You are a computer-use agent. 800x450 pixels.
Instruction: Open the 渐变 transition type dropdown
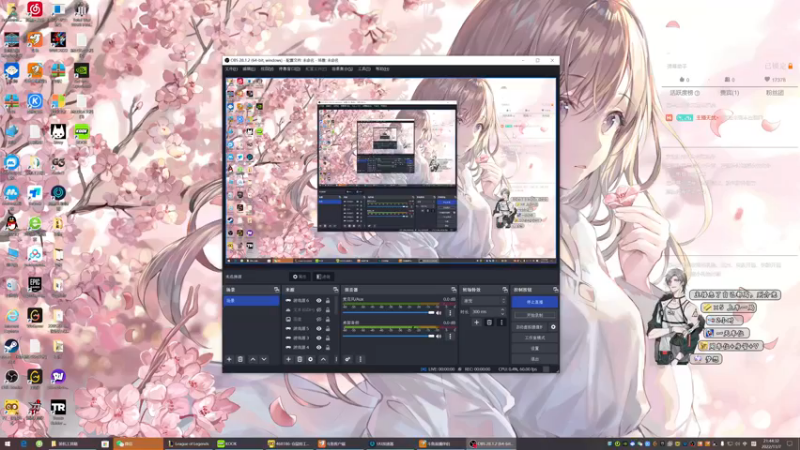click(483, 301)
